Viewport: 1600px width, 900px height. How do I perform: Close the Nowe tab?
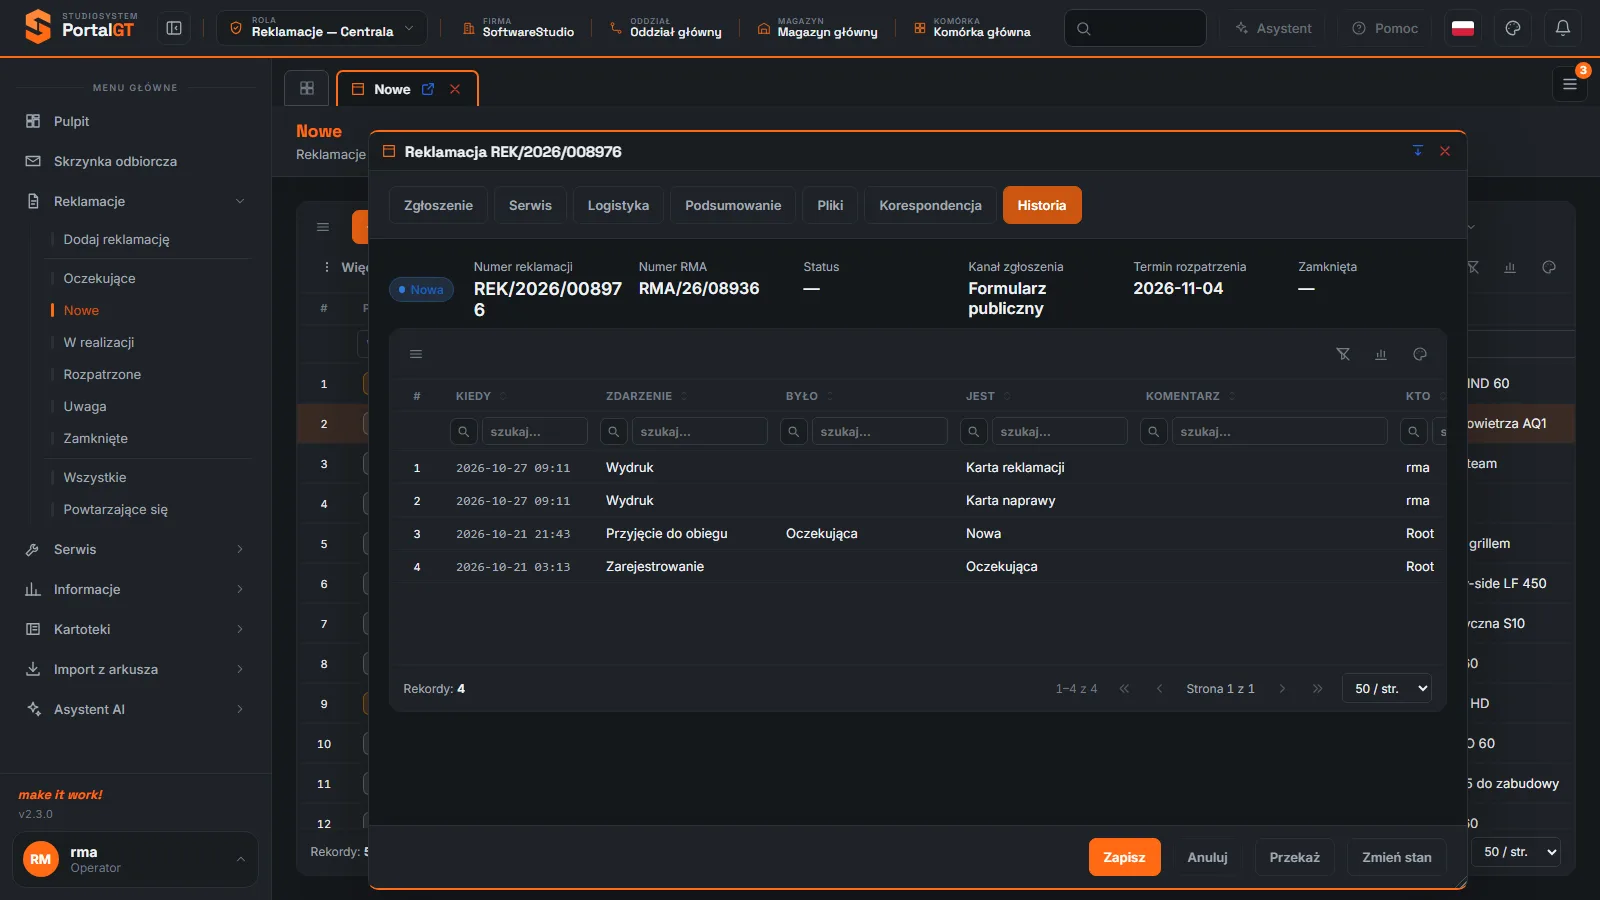455,89
